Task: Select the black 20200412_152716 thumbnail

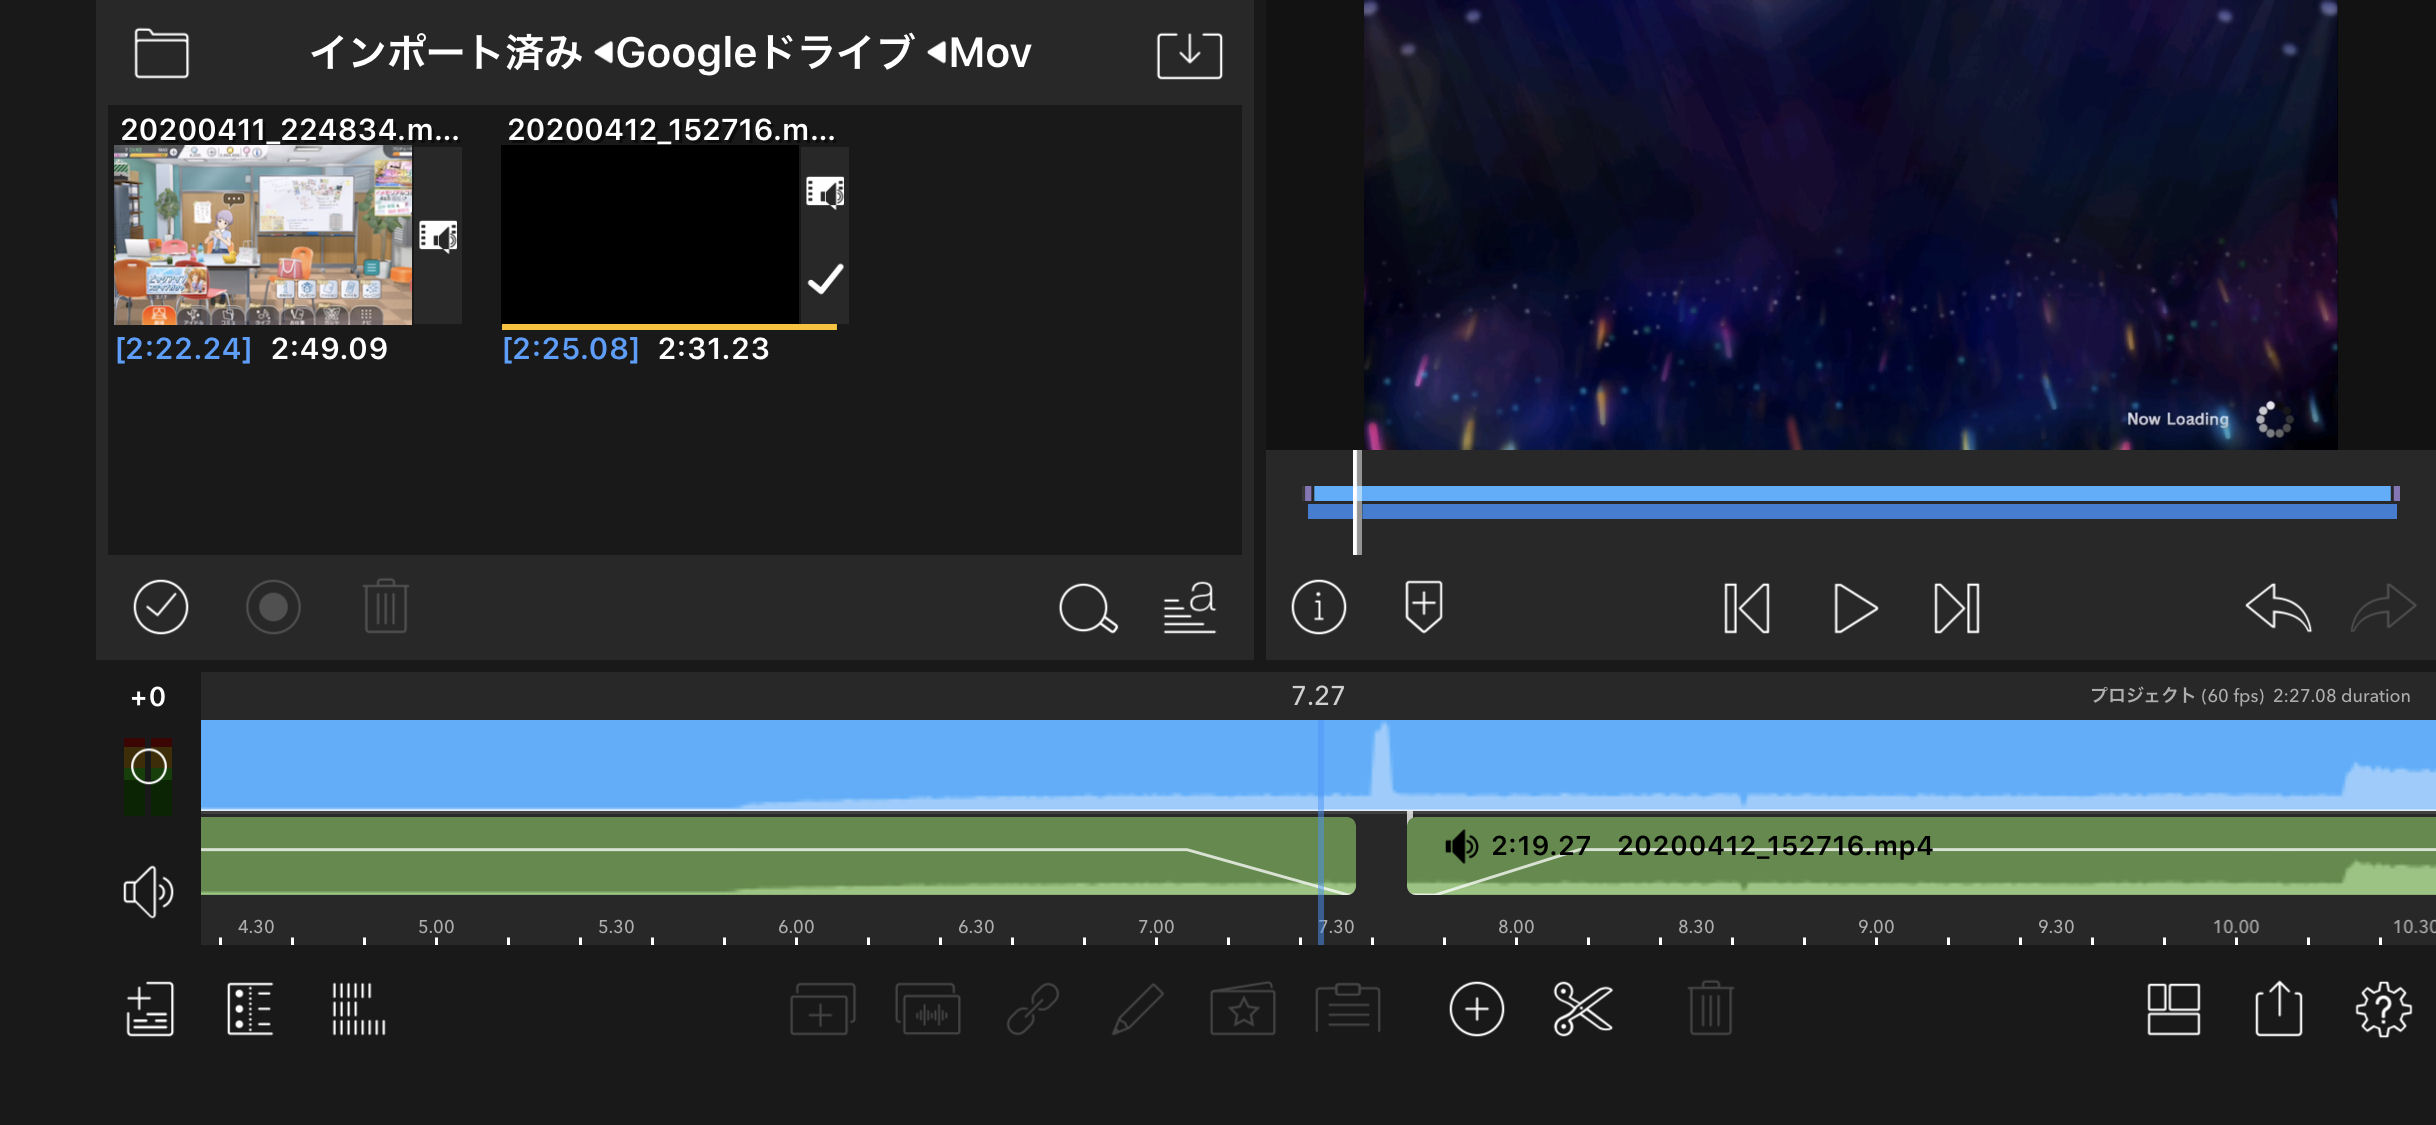Action: coord(650,235)
